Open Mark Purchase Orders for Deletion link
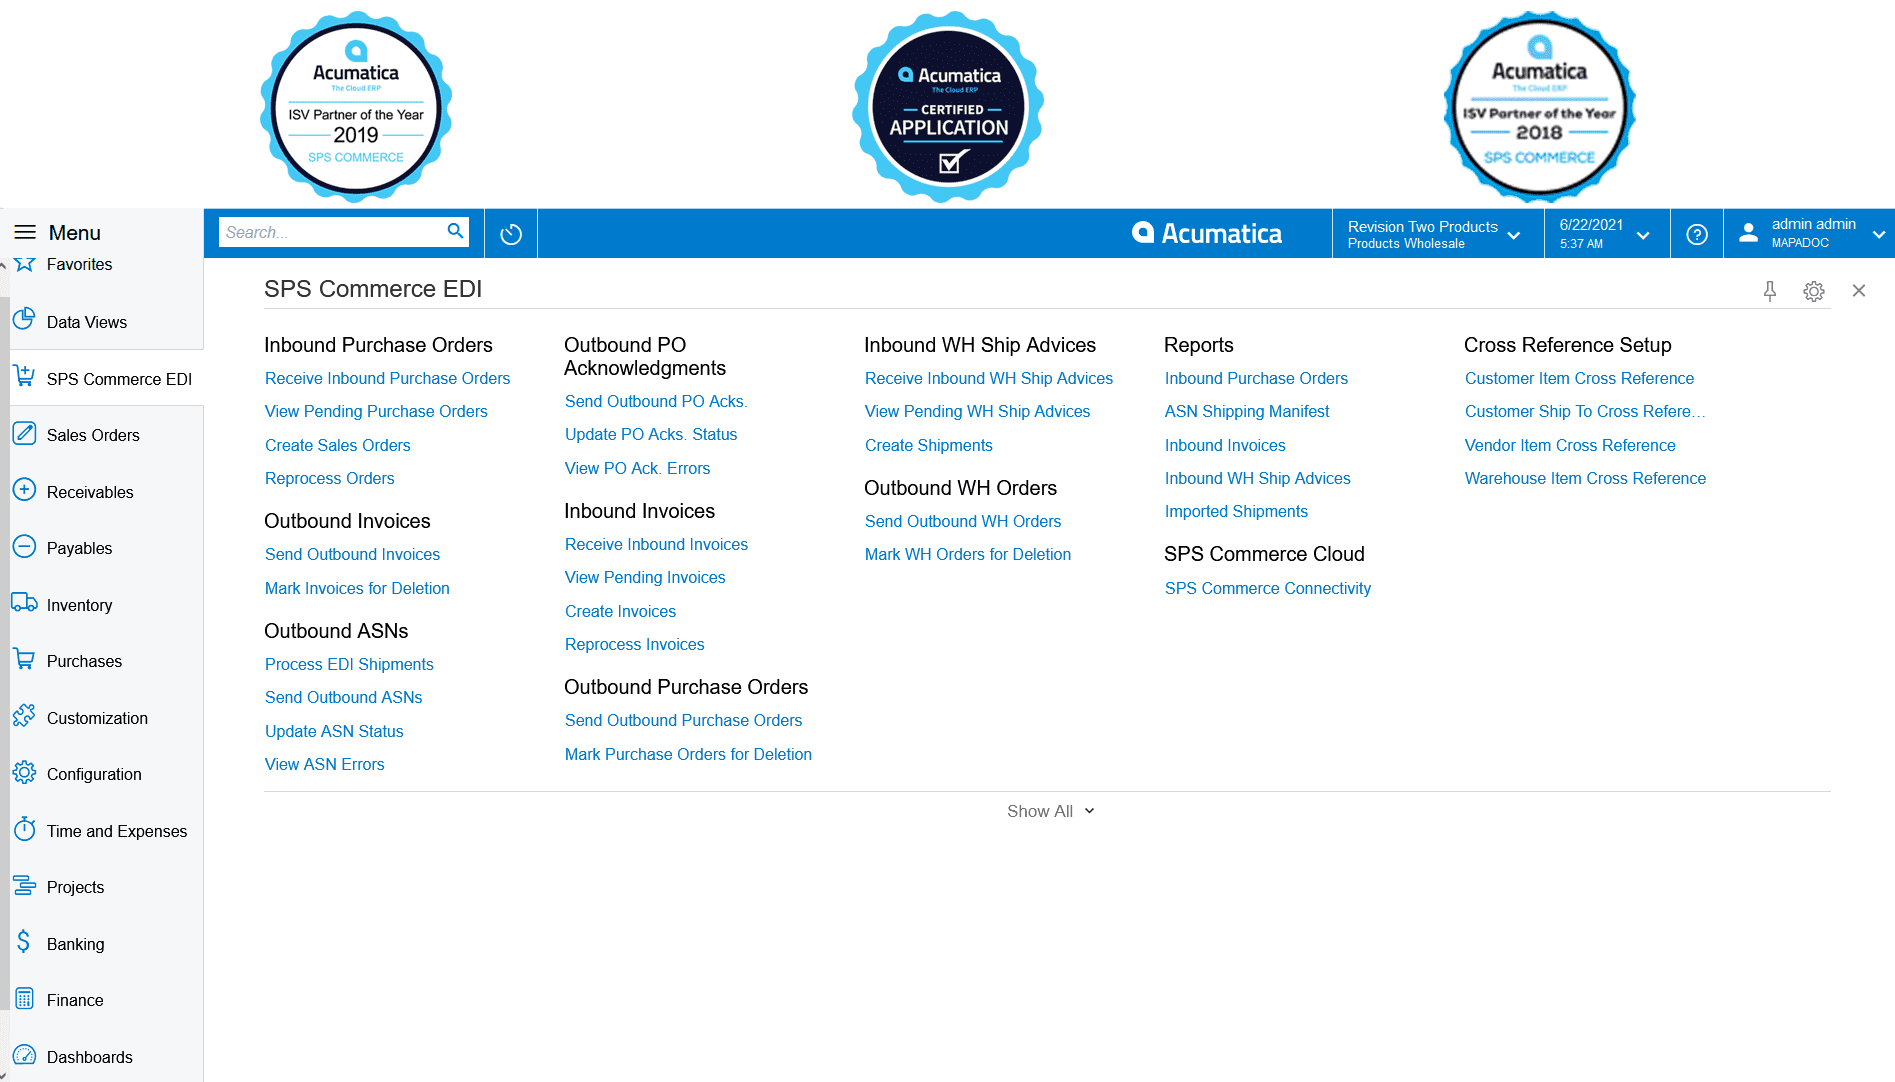The height and width of the screenshot is (1082, 1895). pyautogui.click(x=688, y=754)
